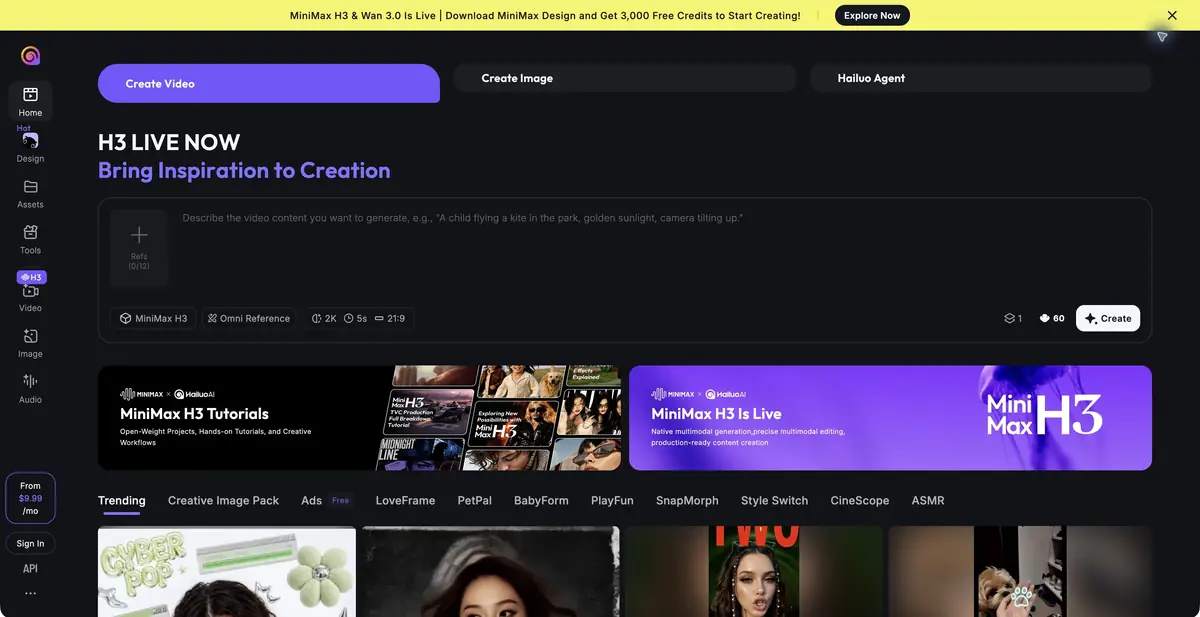Screen dimensions: 1200x617
Task: Switch to the Create Image tab
Action: [x=625, y=78]
